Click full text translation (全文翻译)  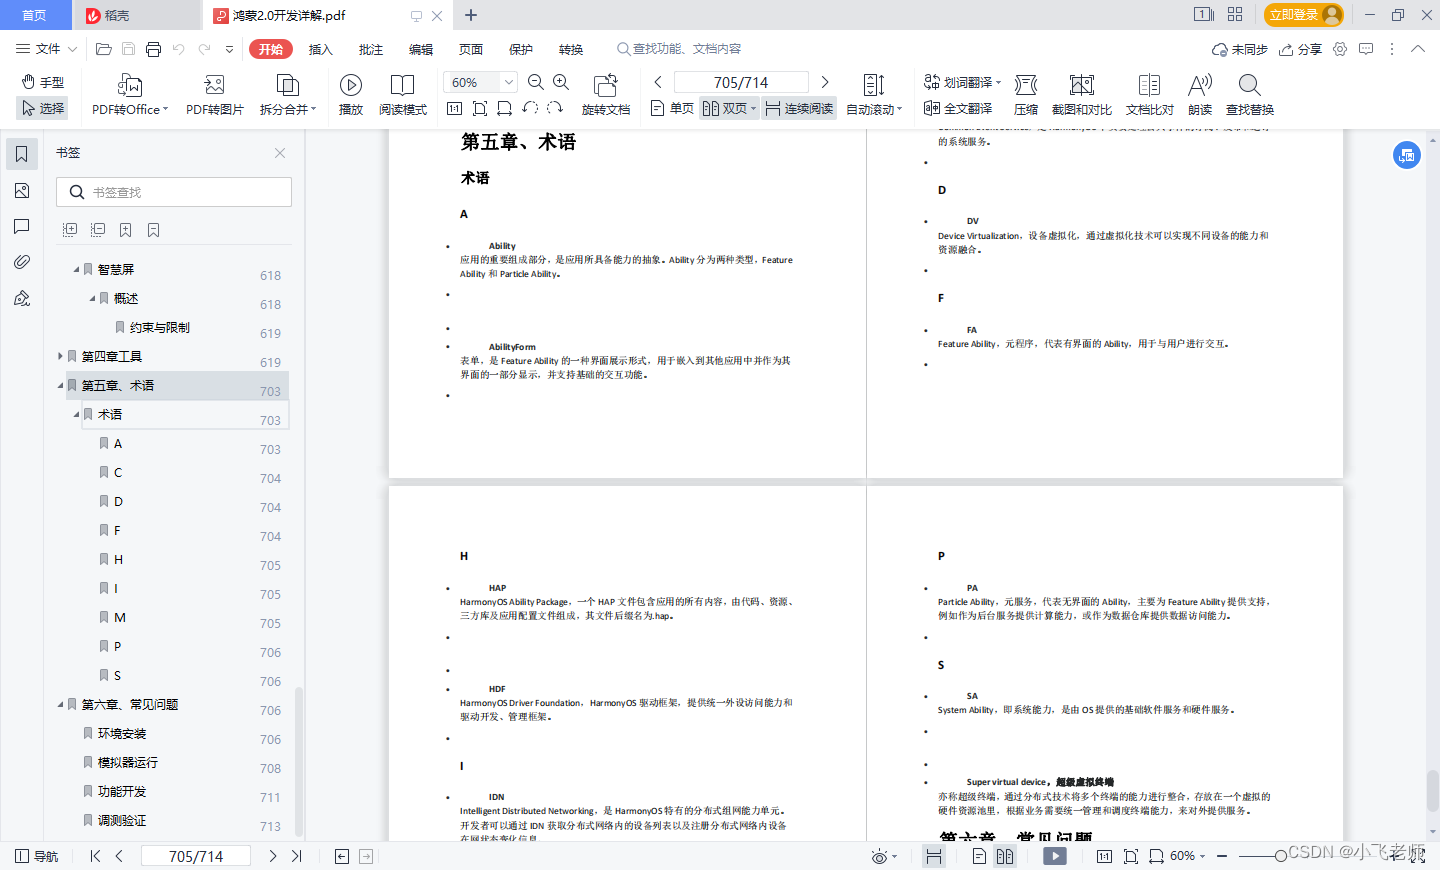coord(958,108)
